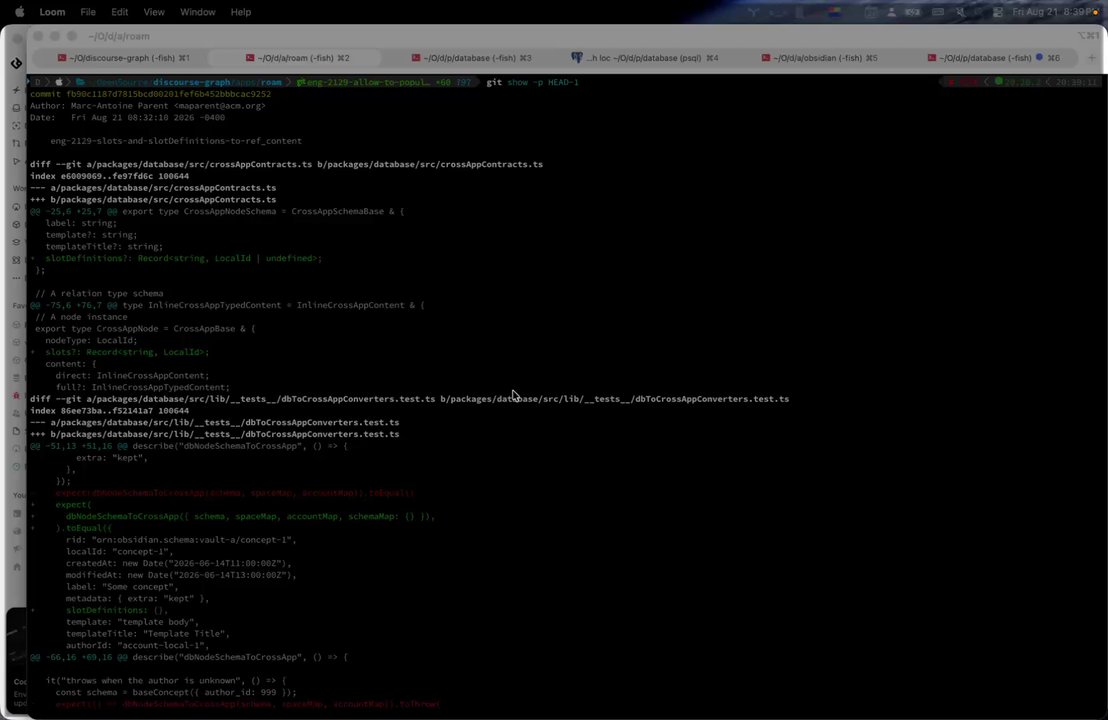Click the terminal icon on the roam tab
Screen dimensions: 1108x720
click(249, 58)
